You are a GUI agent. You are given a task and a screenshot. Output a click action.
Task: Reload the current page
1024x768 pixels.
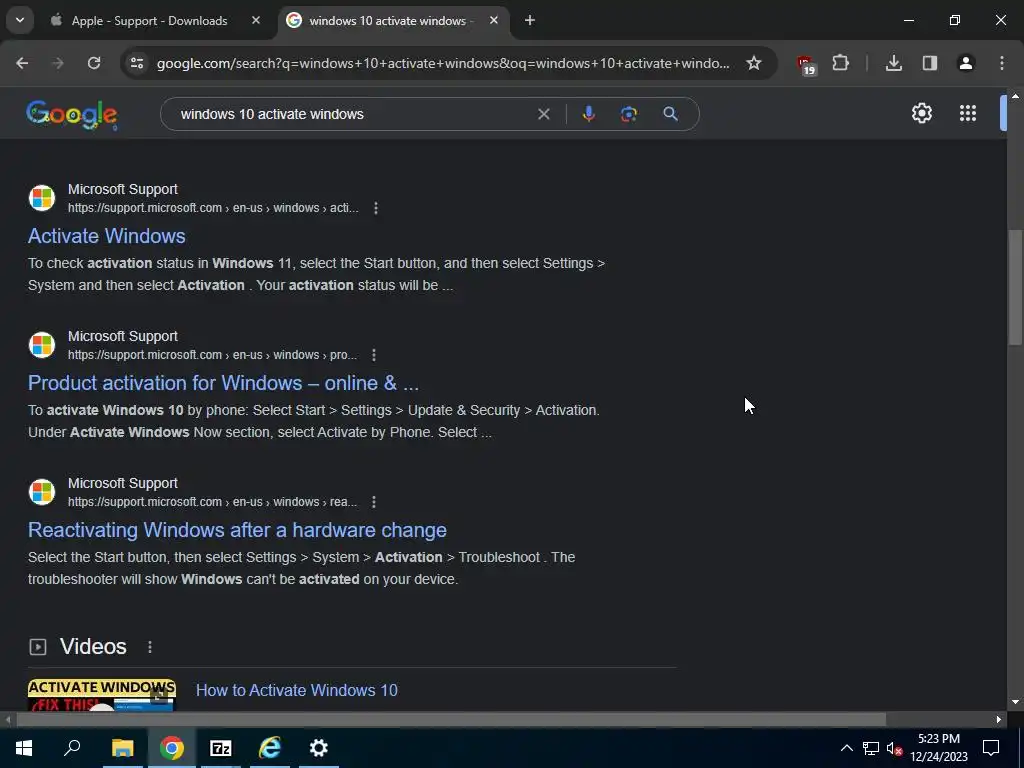[x=94, y=63]
